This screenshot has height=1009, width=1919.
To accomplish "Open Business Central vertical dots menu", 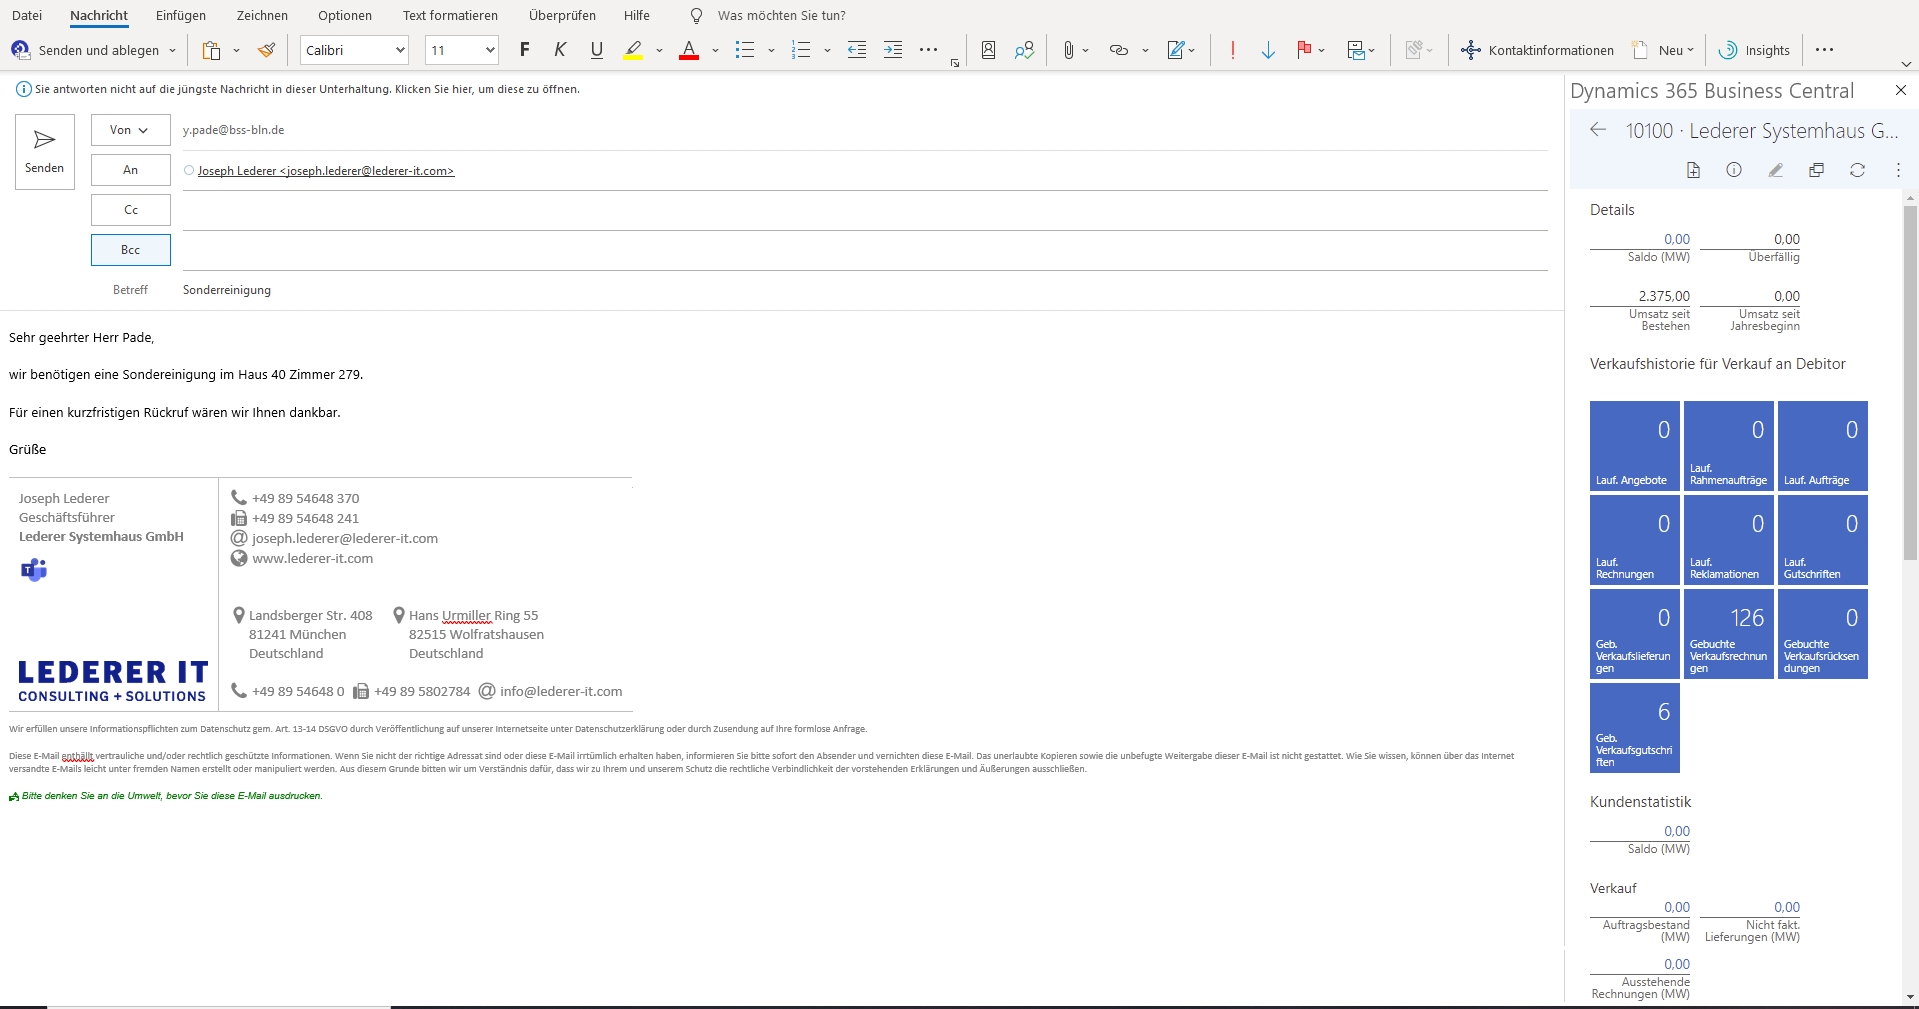I will click(1898, 170).
